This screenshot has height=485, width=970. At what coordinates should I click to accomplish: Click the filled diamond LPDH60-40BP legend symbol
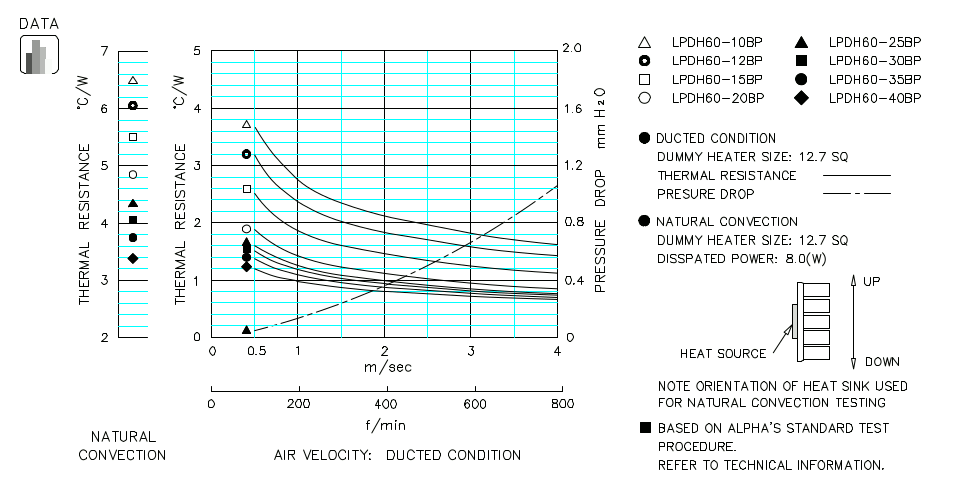[801, 98]
